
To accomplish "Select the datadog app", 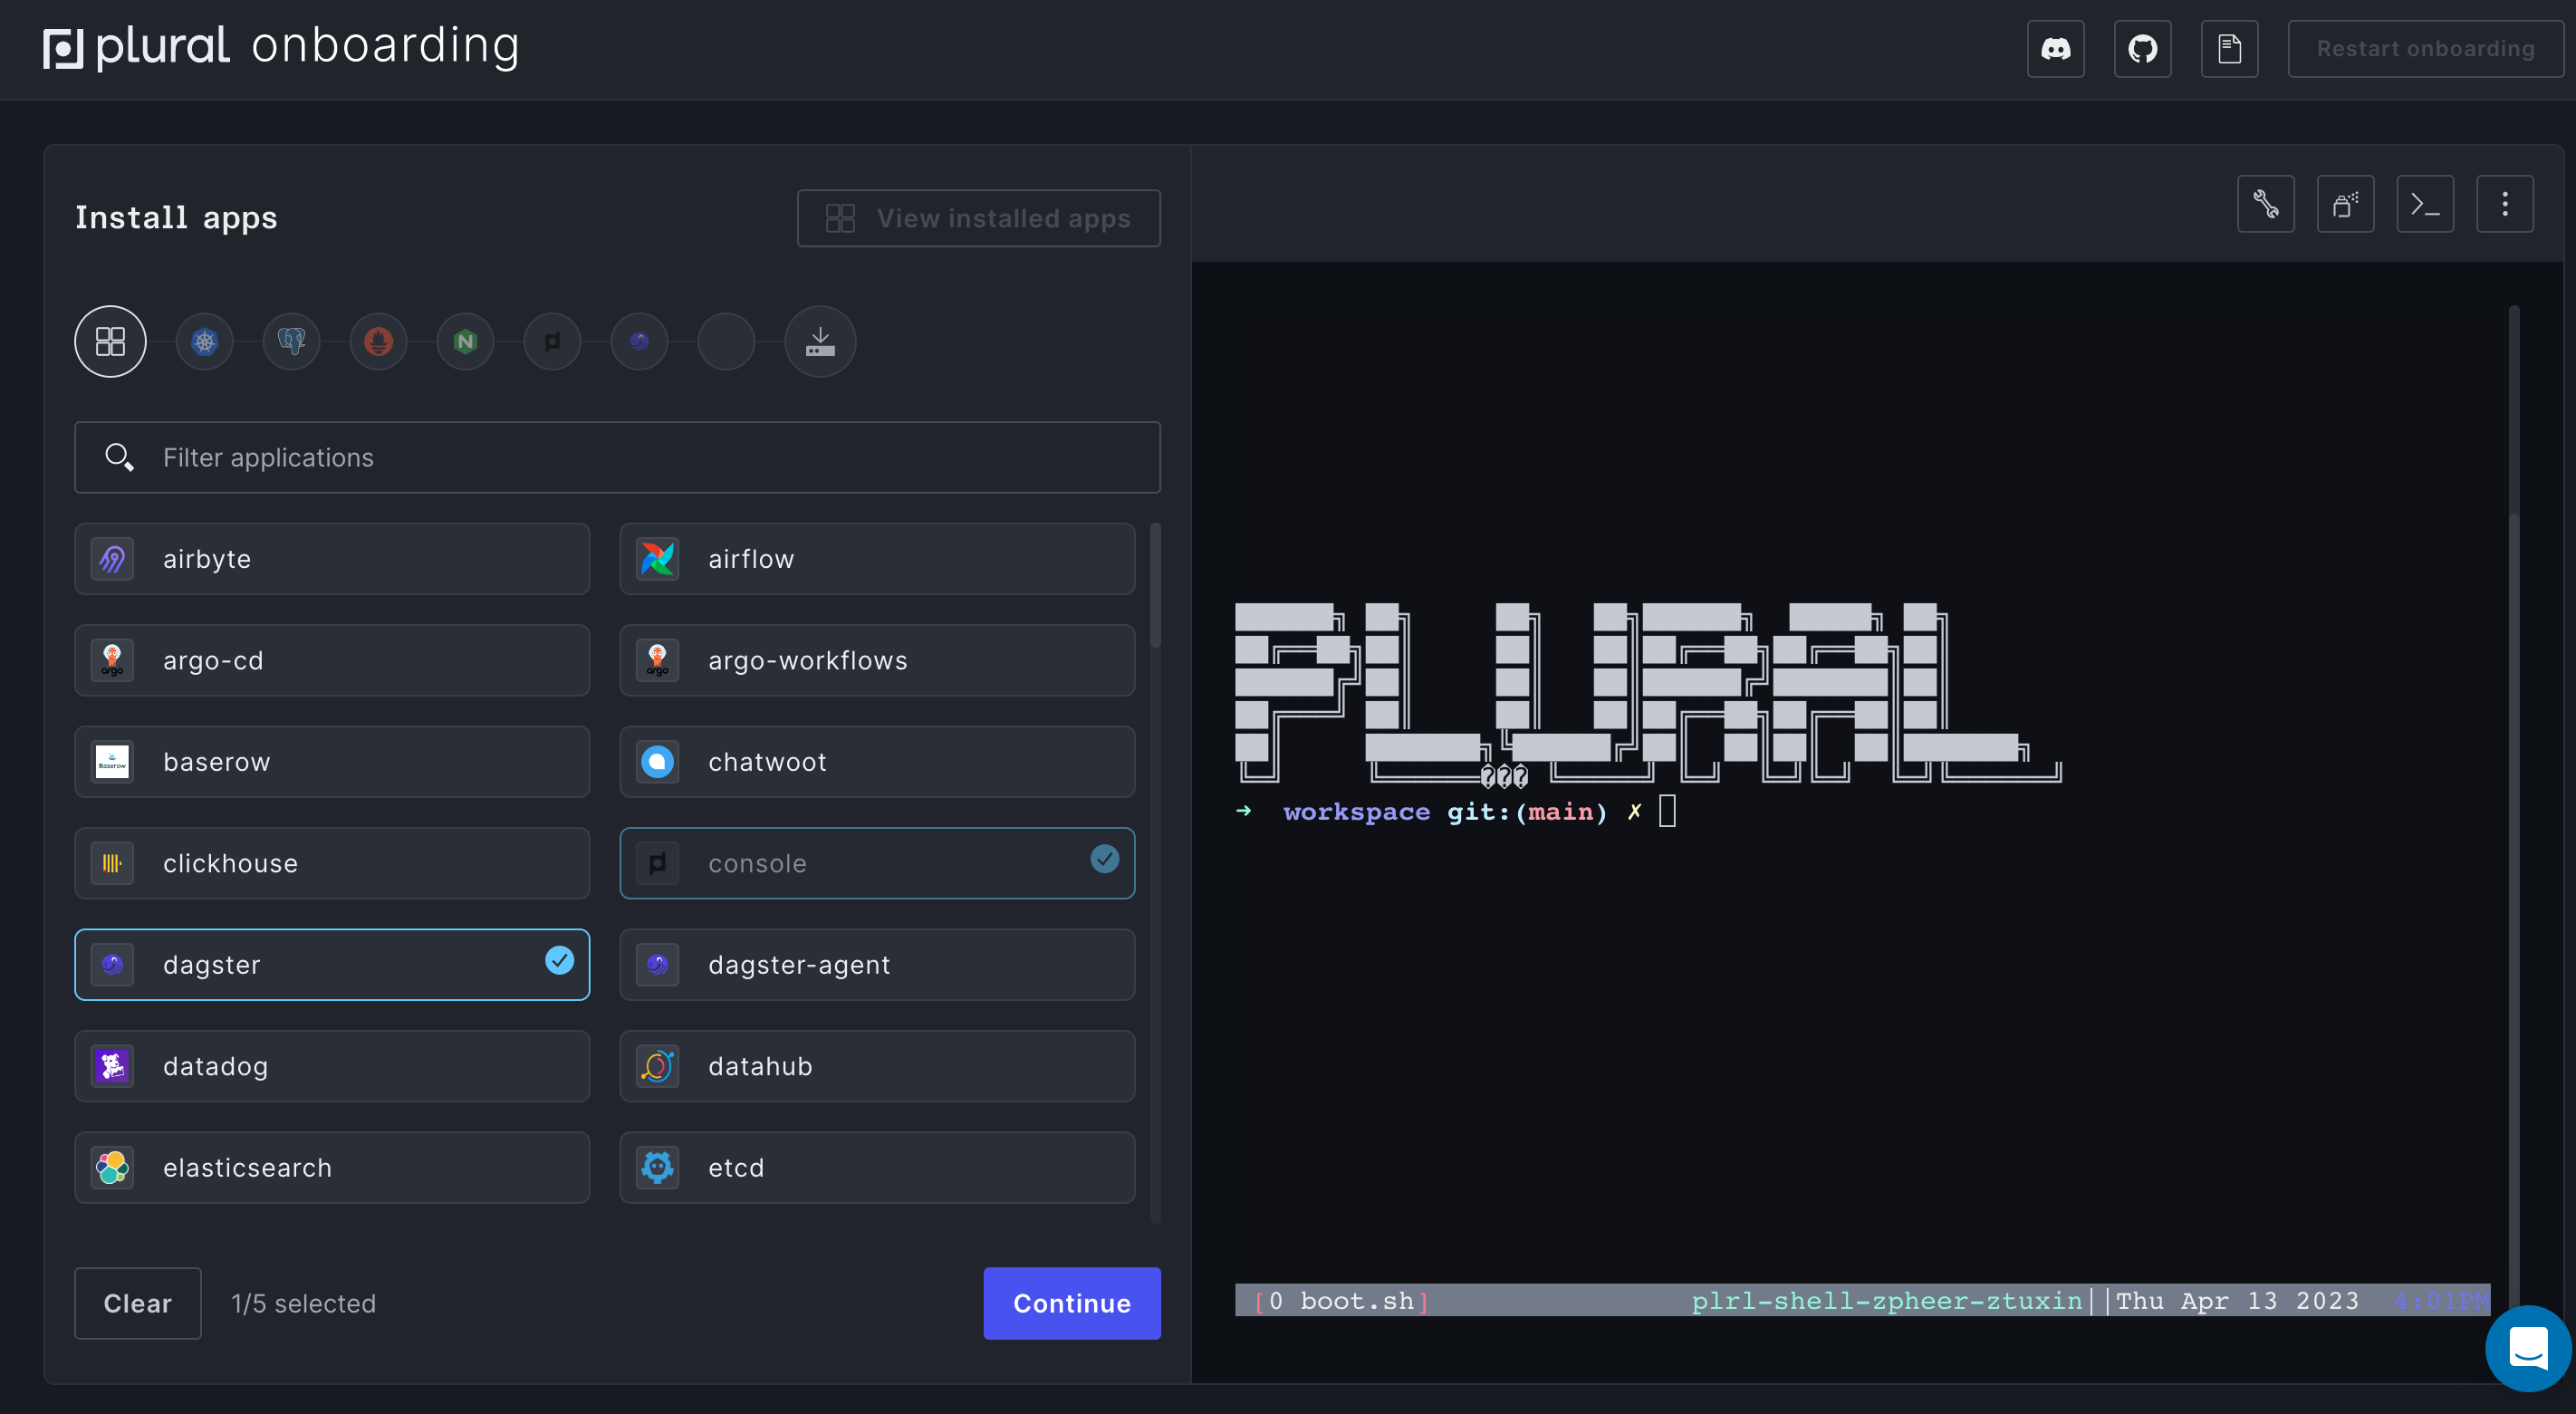I will [332, 1066].
